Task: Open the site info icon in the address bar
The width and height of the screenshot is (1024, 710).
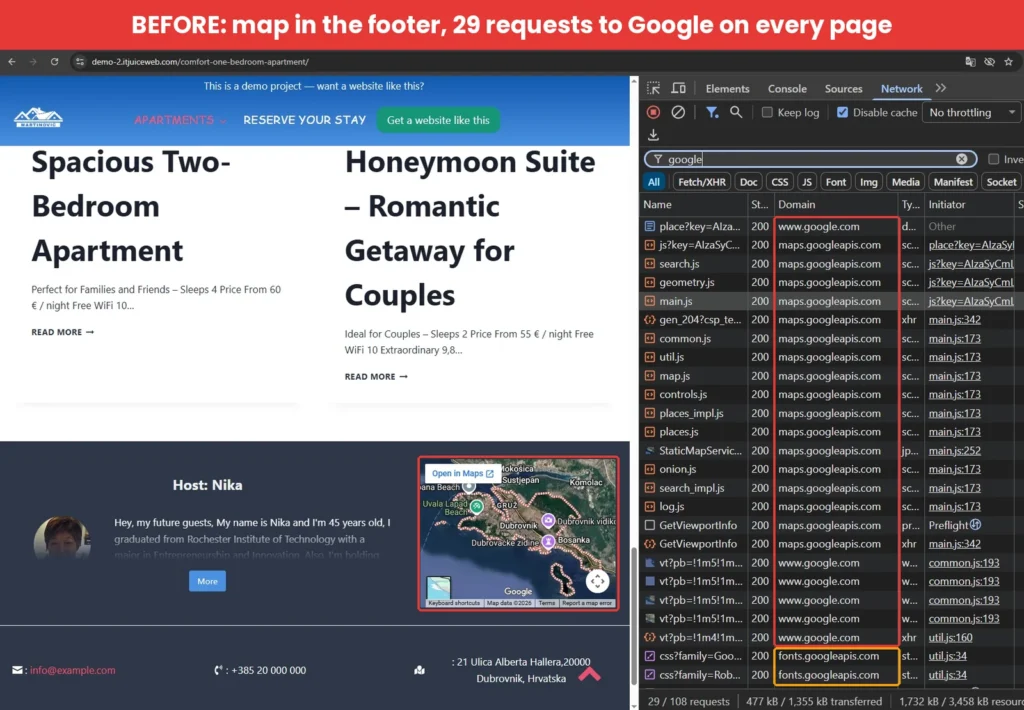Action: point(80,61)
